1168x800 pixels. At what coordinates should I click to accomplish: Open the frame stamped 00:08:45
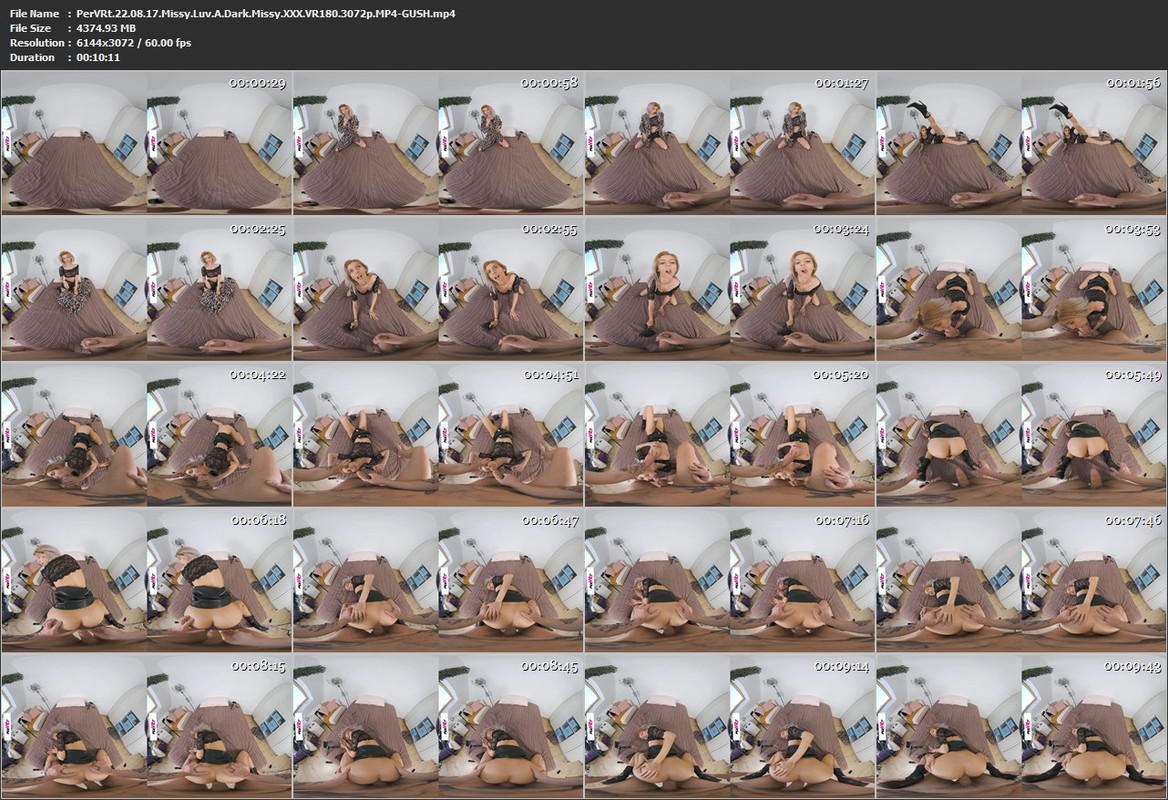(439, 726)
